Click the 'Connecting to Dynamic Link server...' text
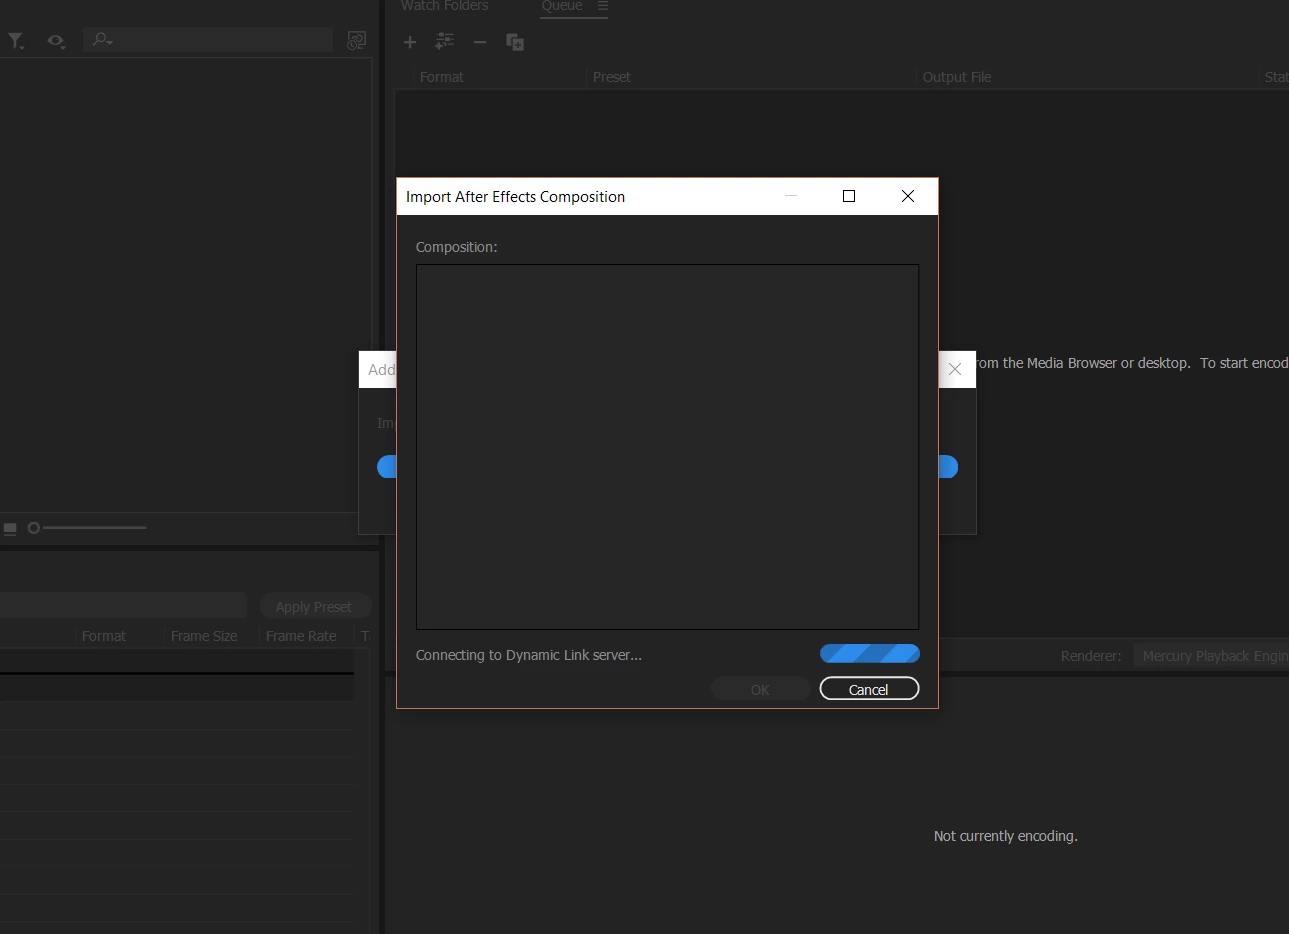The height and width of the screenshot is (934, 1289). tap(529, 655)
